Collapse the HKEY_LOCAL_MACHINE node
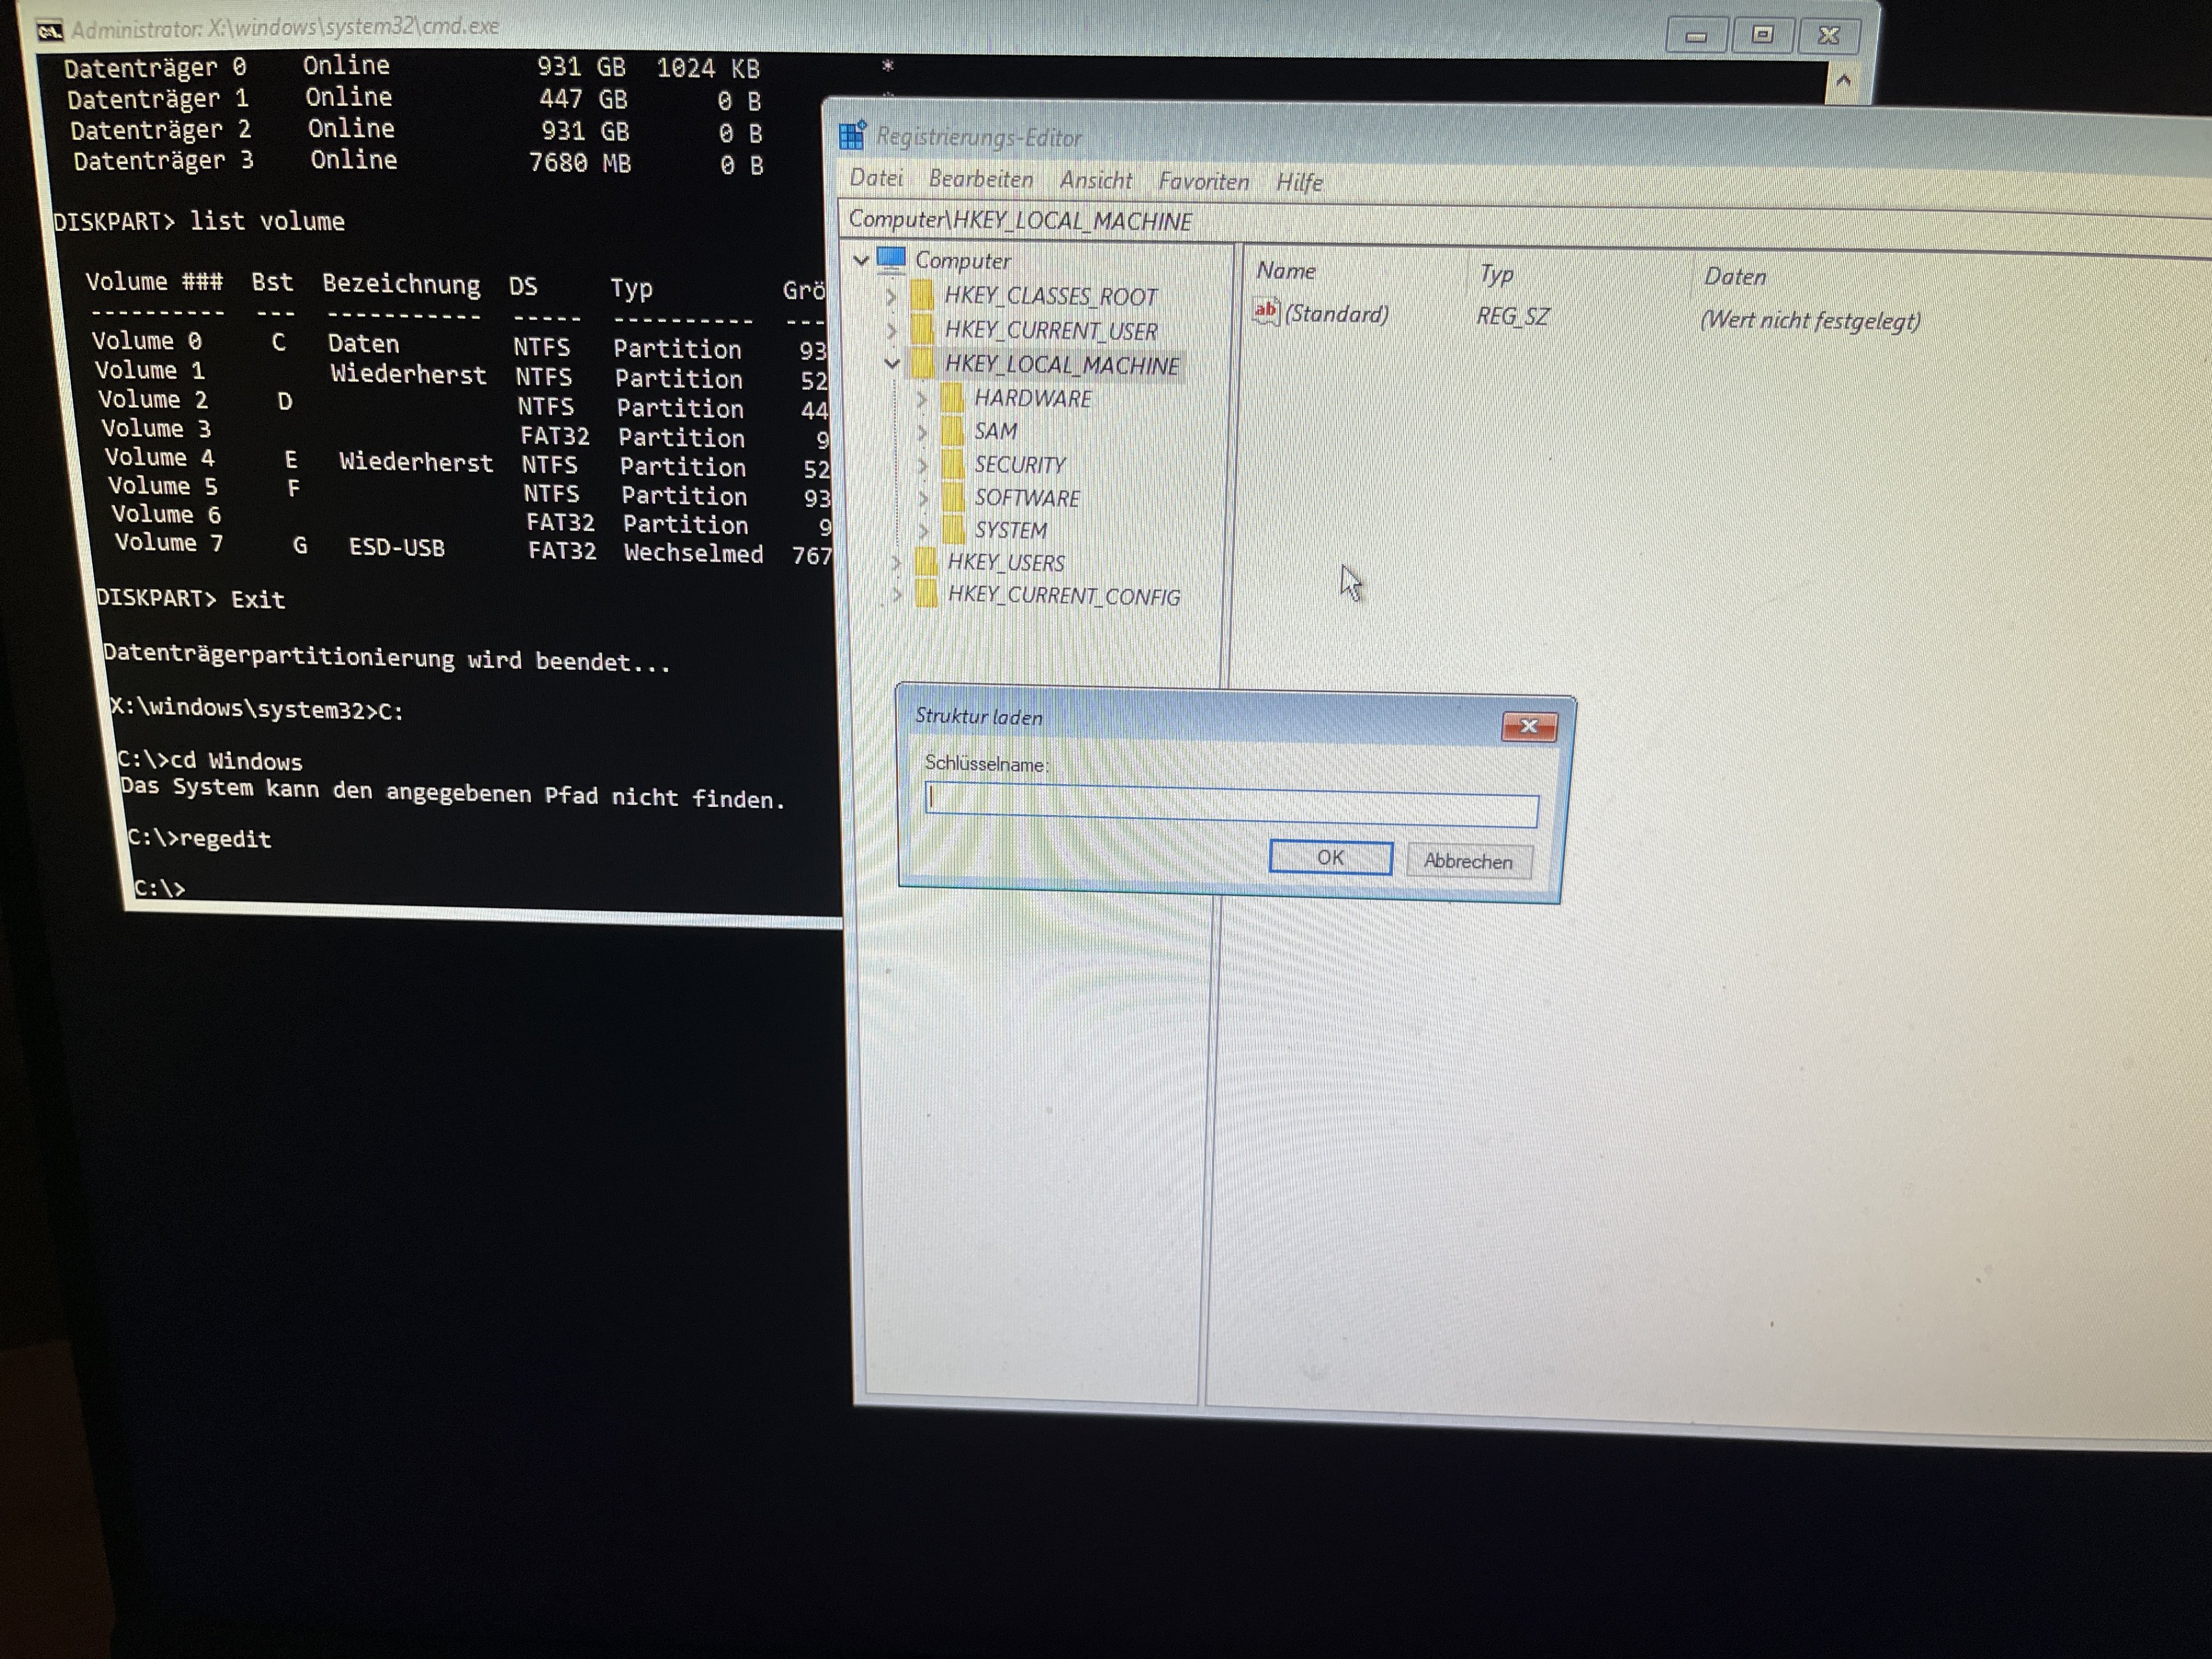The height and width of the screenshot is (1659, 2212). point(892,364)
